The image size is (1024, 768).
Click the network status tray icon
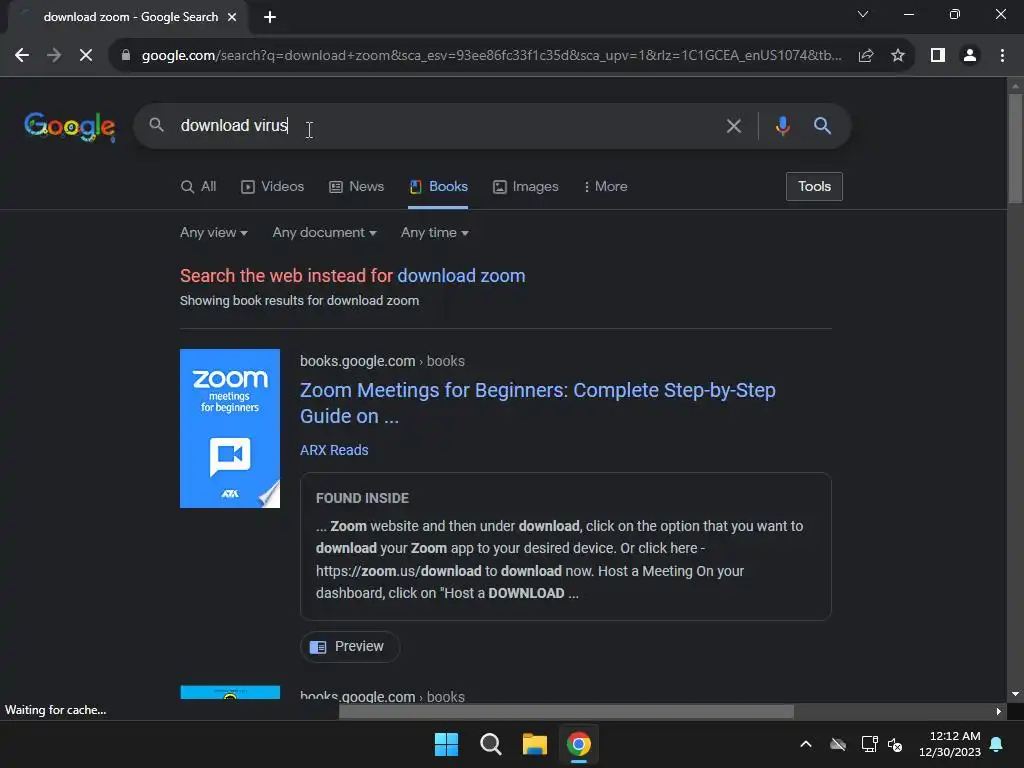click(869, 744)
